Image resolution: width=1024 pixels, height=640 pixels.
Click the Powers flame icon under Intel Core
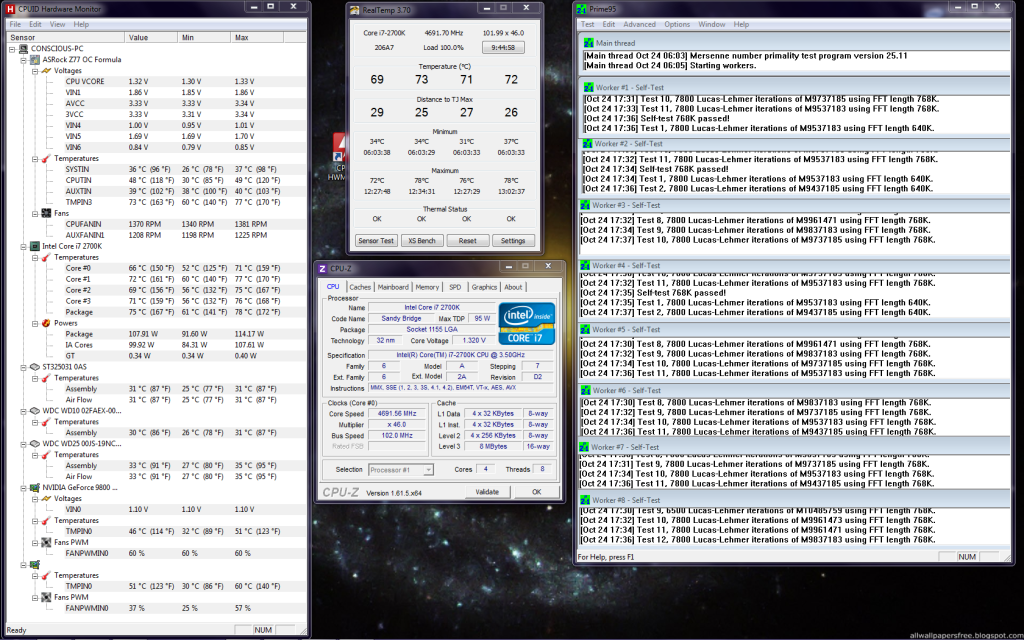pyautogui.click(x=46, y=323)
